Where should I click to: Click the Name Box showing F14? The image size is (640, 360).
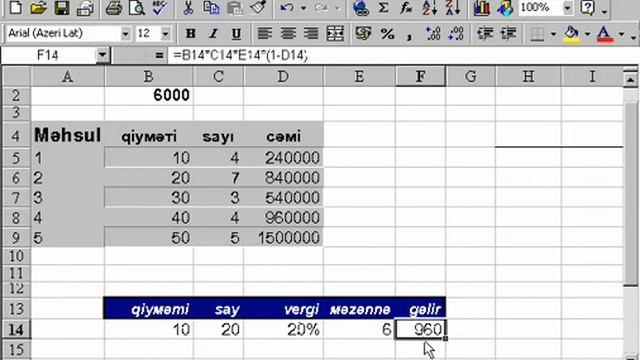point(48,55)
